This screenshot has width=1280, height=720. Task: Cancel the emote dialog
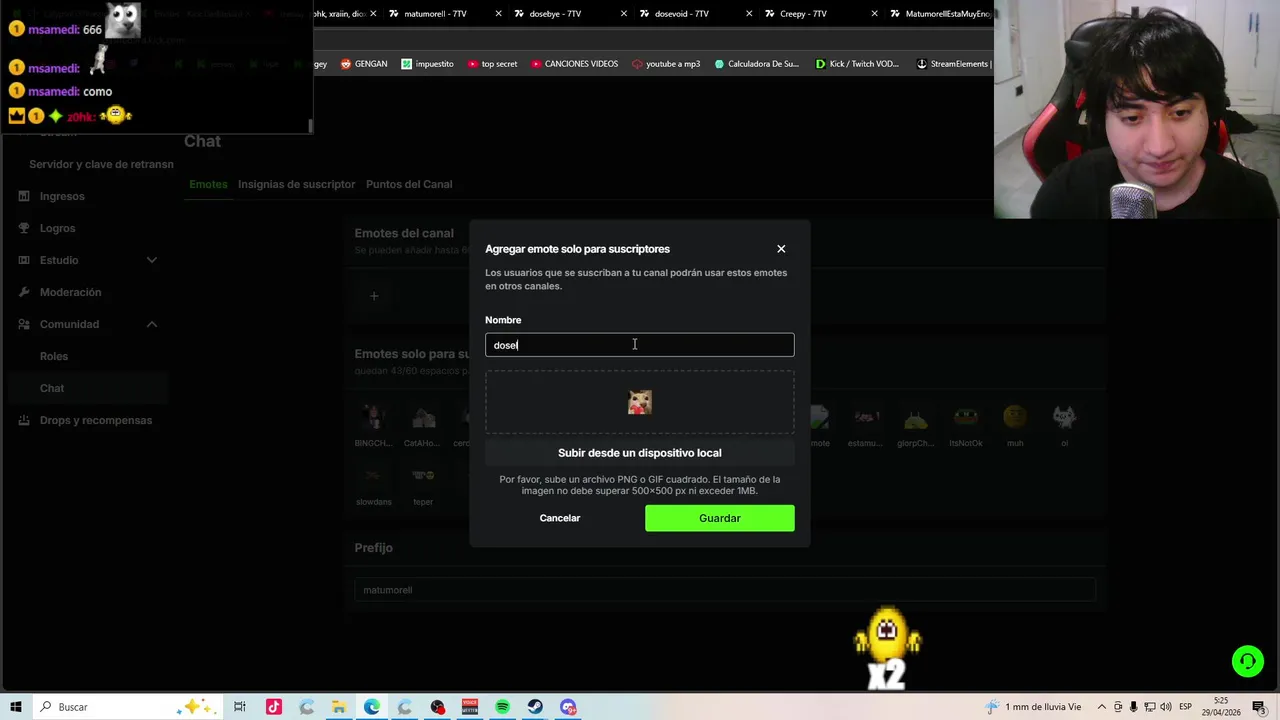coord(560,518)
